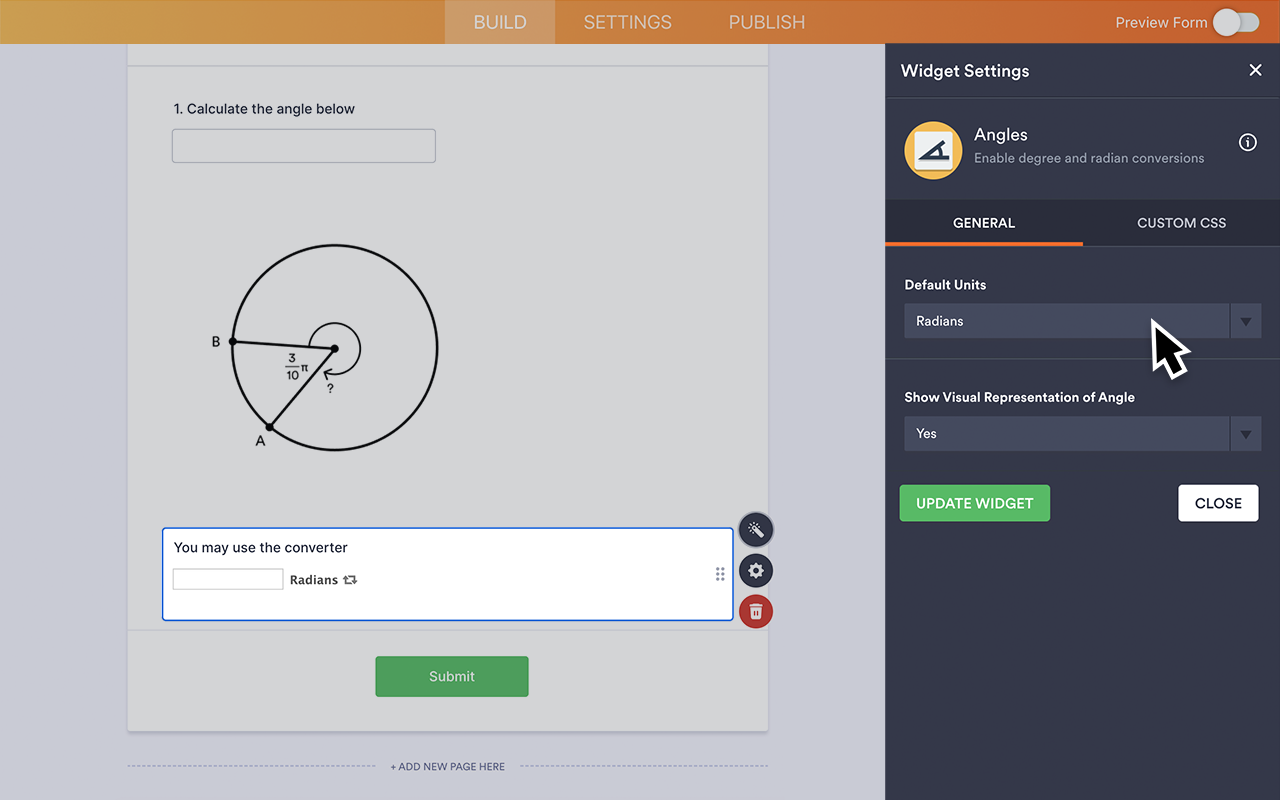Open the SETTINGS tab in the top bar
1280x800 pixels.
click(627, 22)
